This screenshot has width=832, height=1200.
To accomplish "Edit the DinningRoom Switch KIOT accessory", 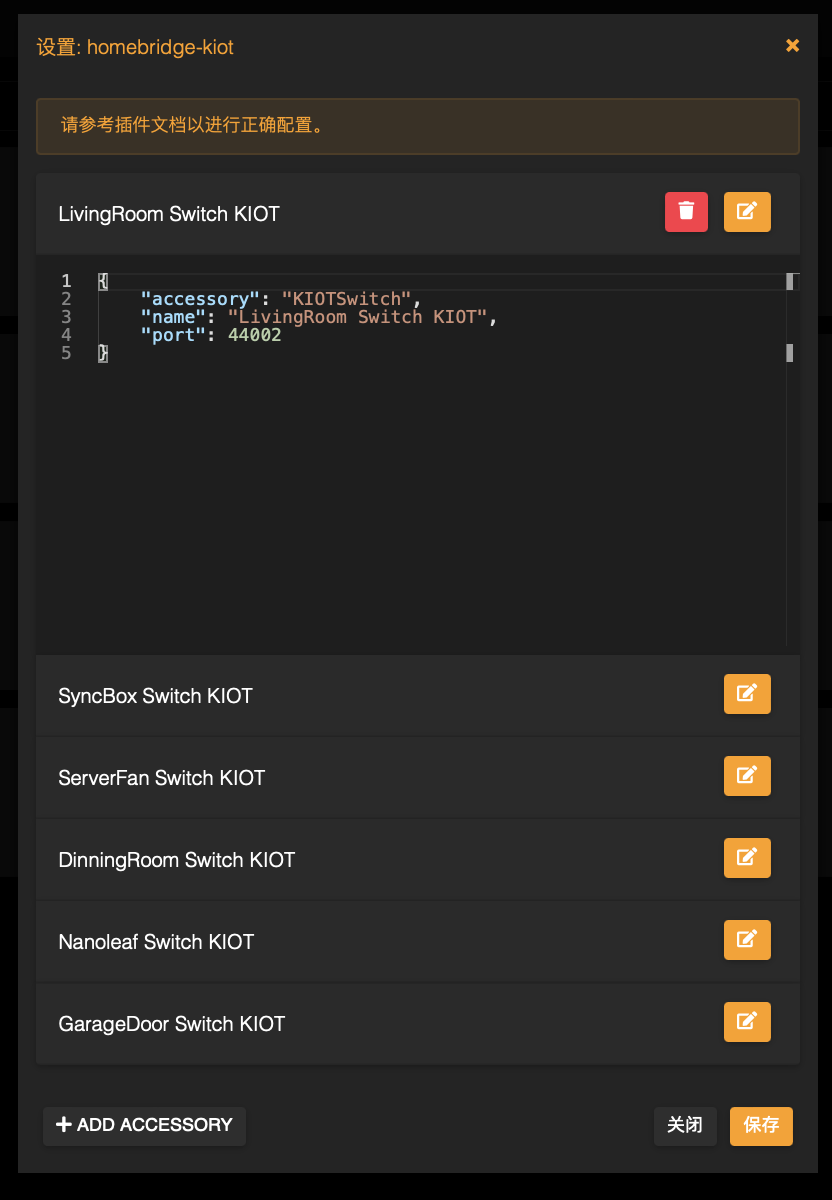I will 747,858.
